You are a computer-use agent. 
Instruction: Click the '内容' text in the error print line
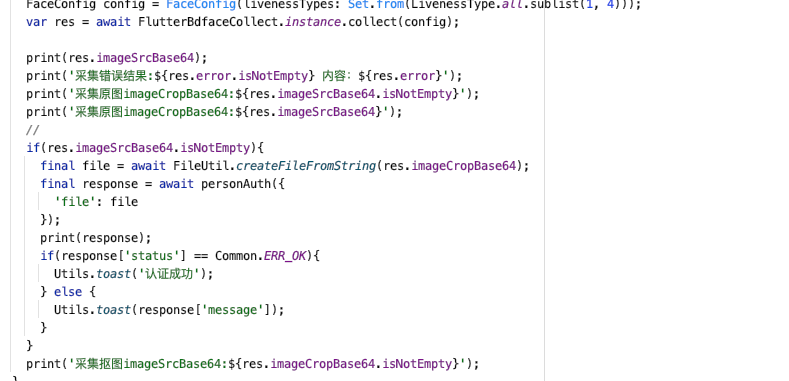[x=335, y=76]
